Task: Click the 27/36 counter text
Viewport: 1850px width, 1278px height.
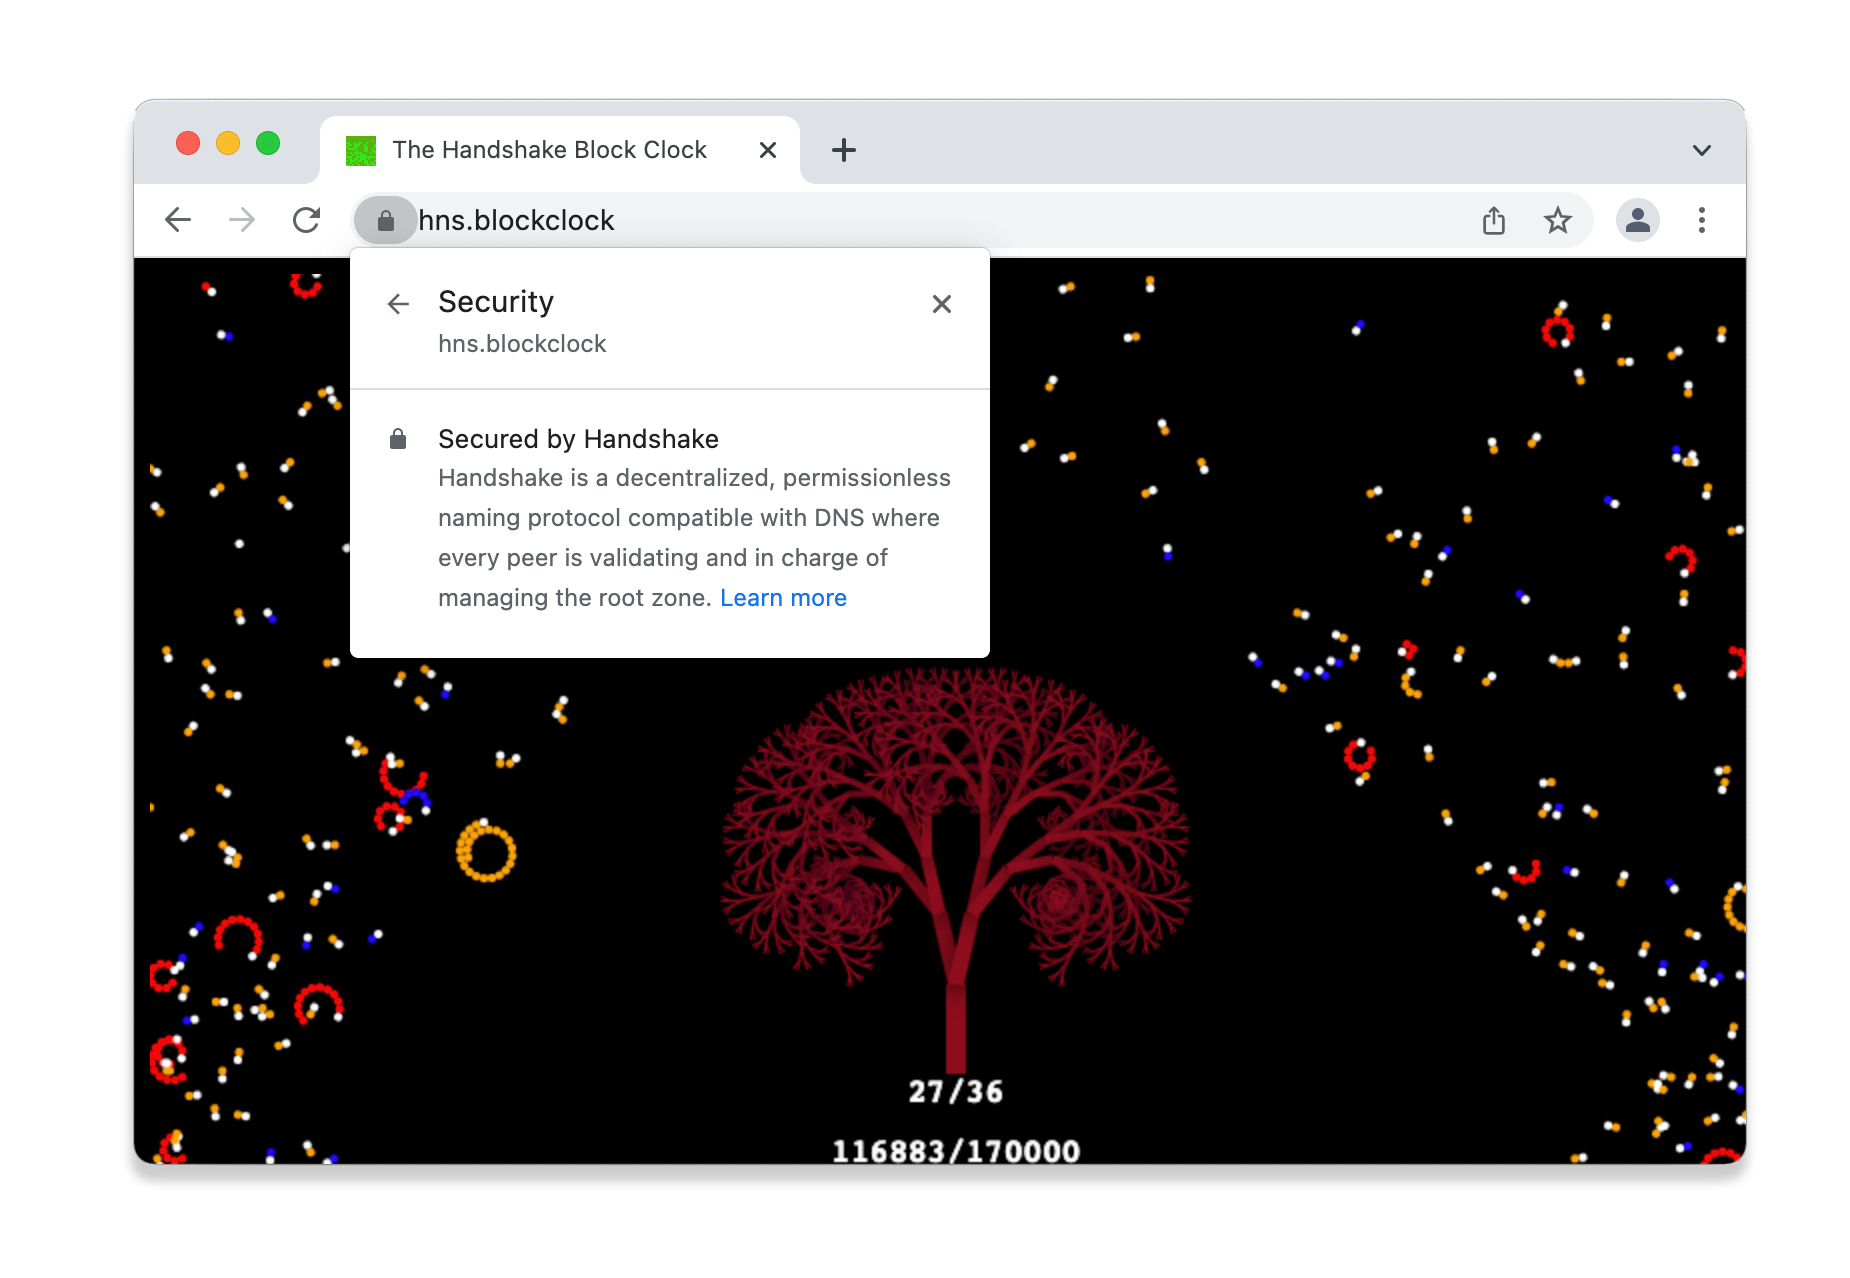Action: [955, 1091]
